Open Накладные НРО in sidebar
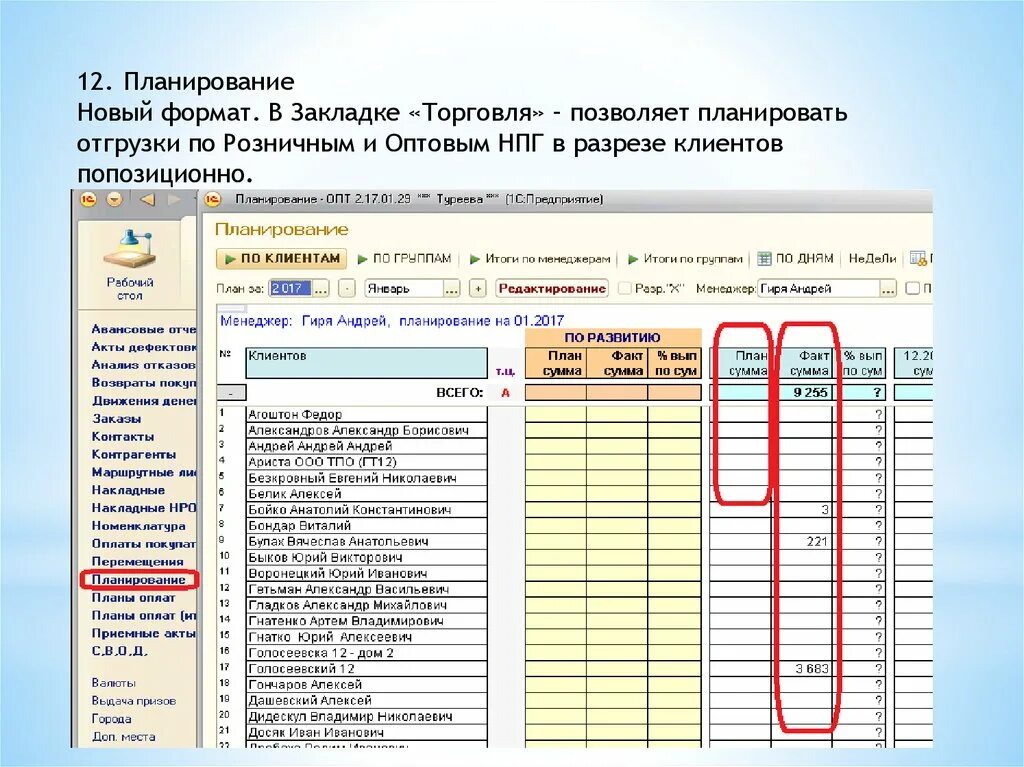The height and width of the screenshot is (767, 1024). point(144,508)
